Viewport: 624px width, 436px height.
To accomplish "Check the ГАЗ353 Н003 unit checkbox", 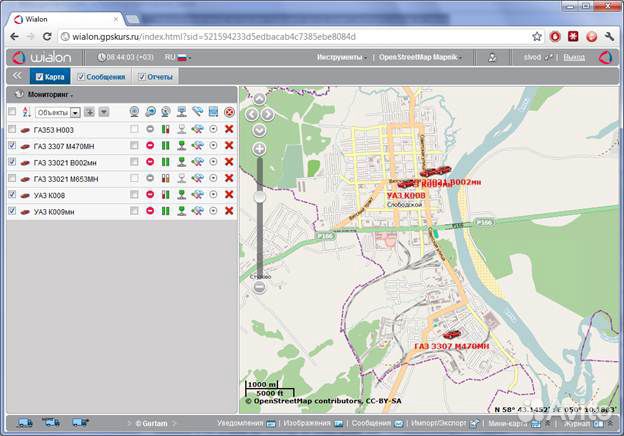I will (12, 130).
